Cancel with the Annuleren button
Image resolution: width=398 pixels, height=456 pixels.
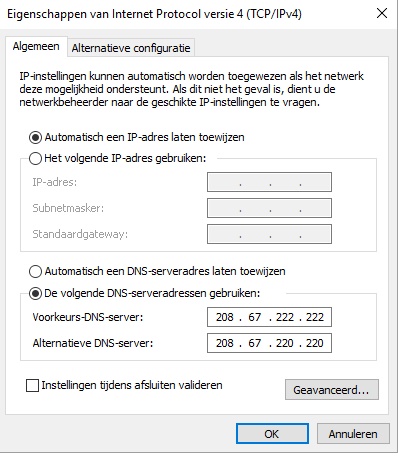353,434
